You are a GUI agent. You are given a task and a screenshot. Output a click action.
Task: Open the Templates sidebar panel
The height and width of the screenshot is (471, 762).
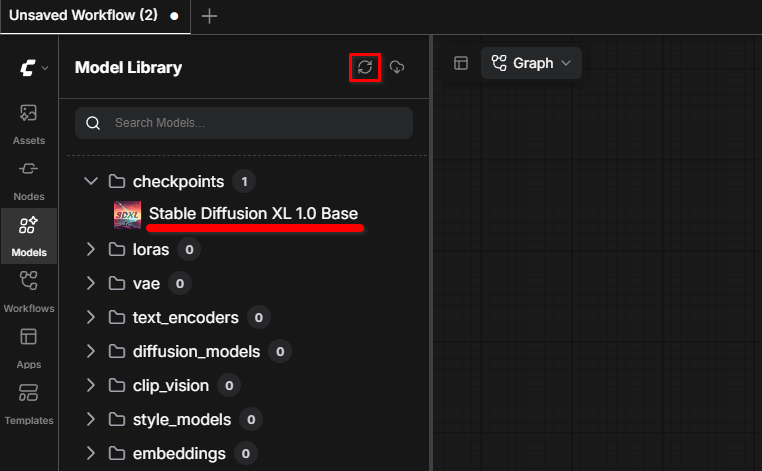click(29, 404)
